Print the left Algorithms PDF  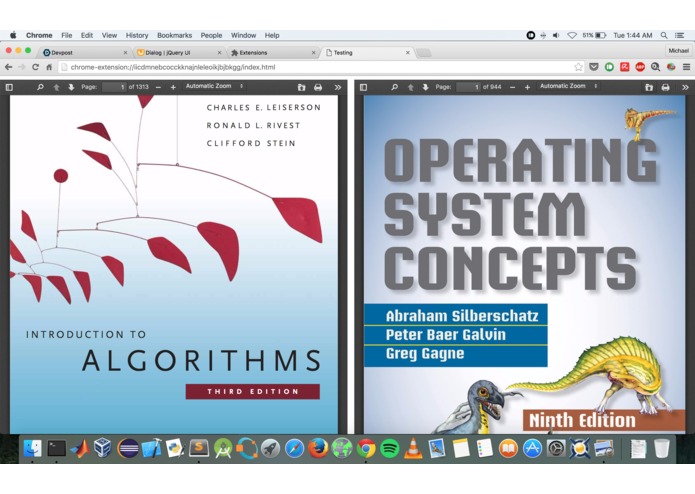point(318,87)
